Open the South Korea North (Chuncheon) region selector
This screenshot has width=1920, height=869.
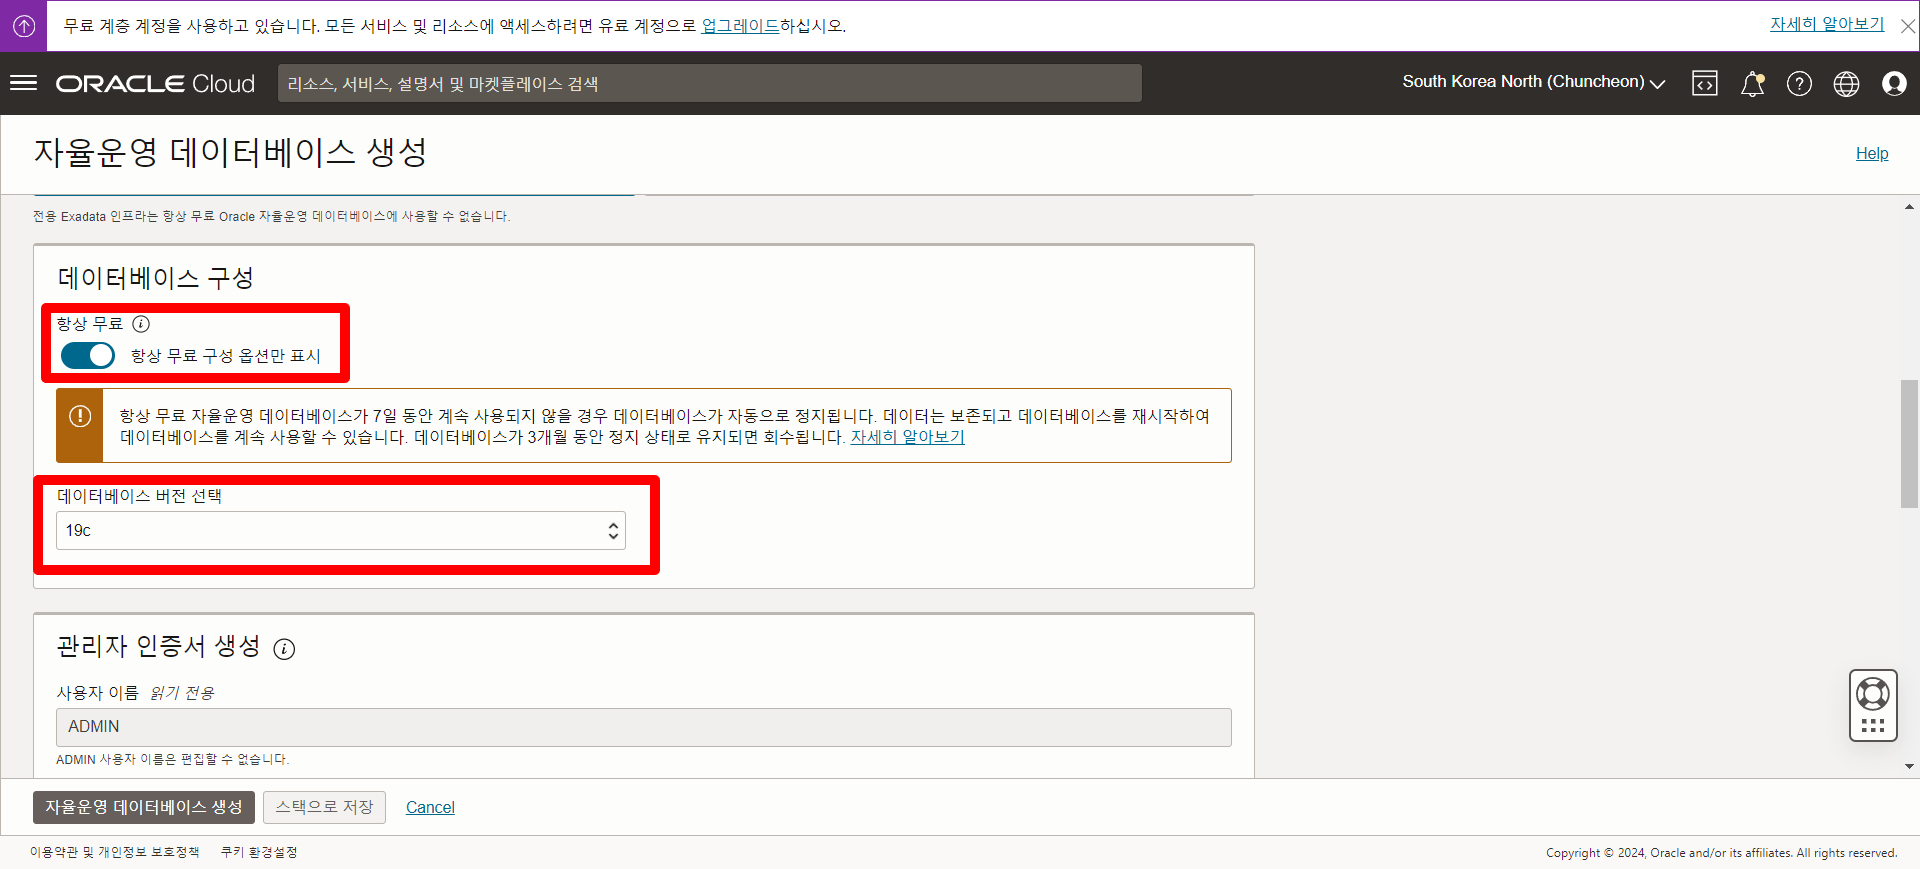[x=1533, y=82]
